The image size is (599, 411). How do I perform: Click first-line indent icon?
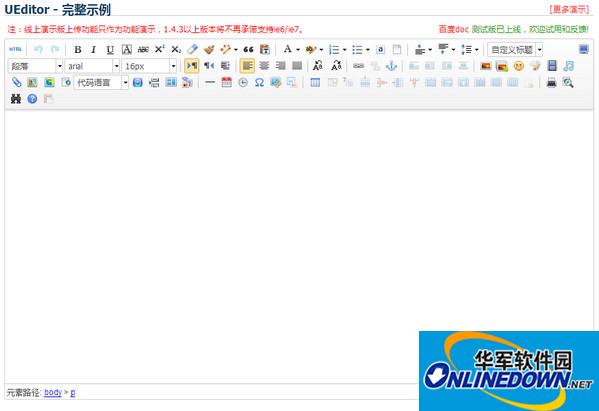[x=225, y=66]
